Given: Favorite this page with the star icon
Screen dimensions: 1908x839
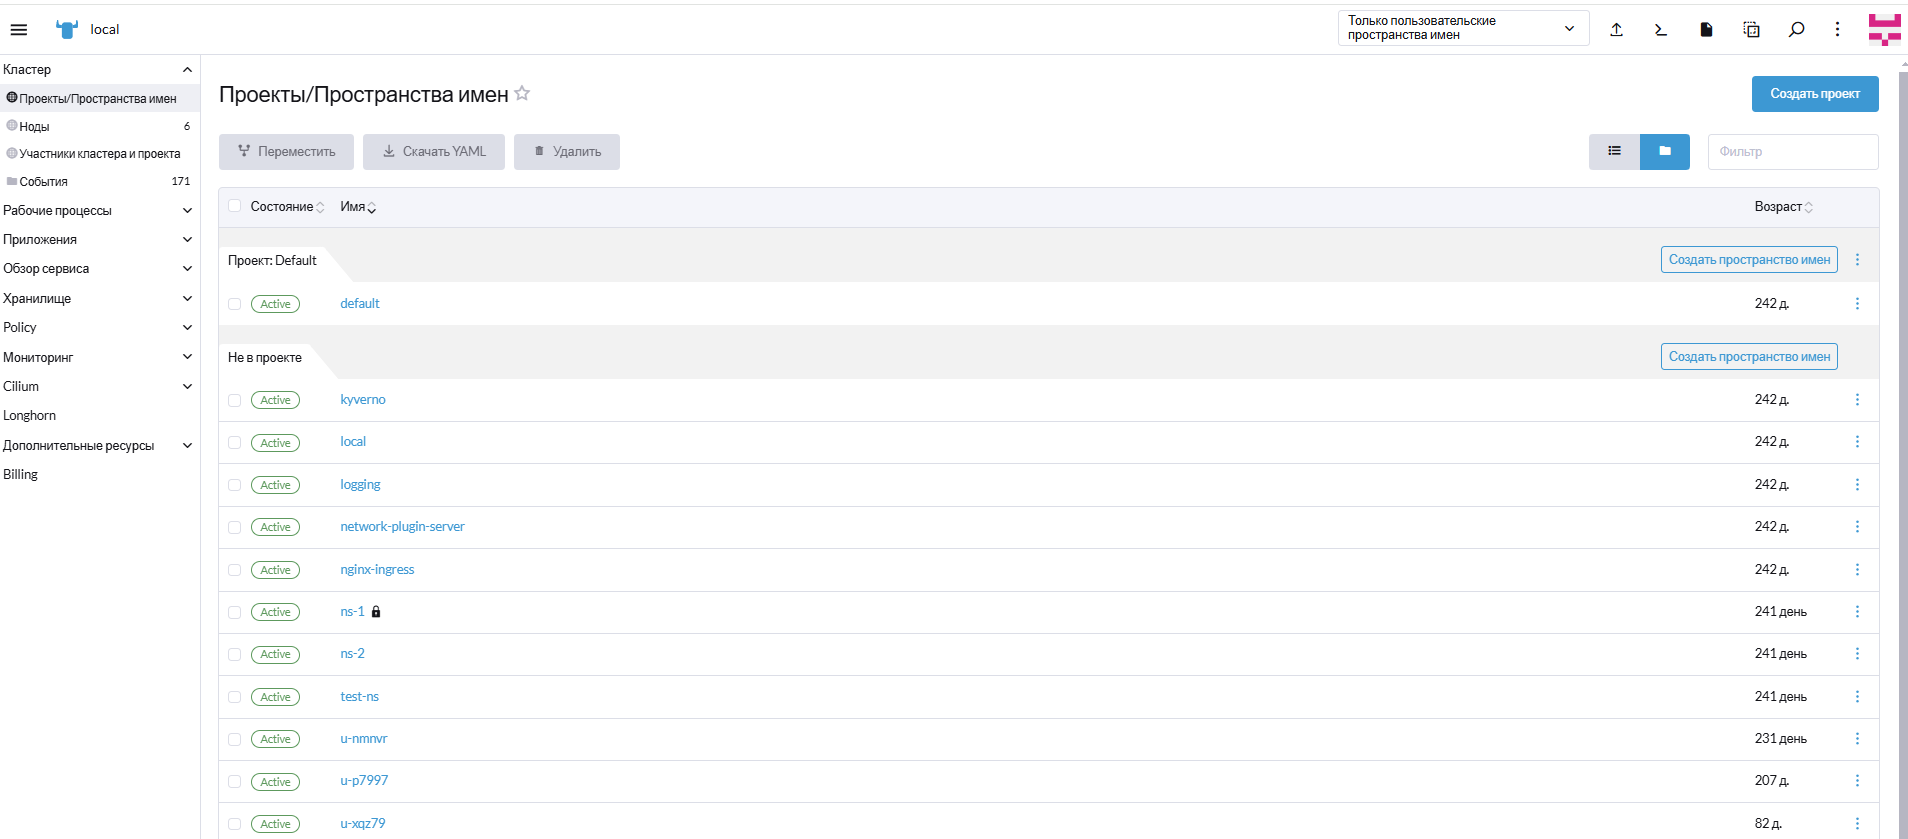Looking at the screenshot, I should [522, 94].
